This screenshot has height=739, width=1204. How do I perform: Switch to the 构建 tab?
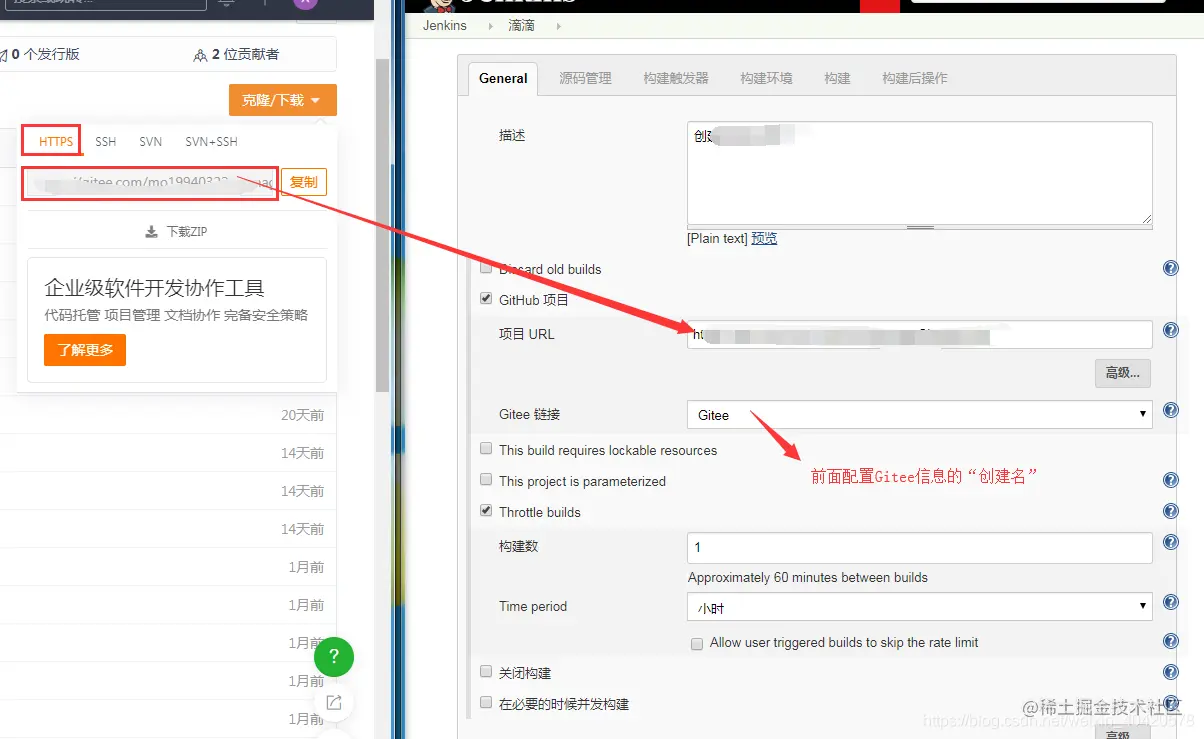coord(837,78)
